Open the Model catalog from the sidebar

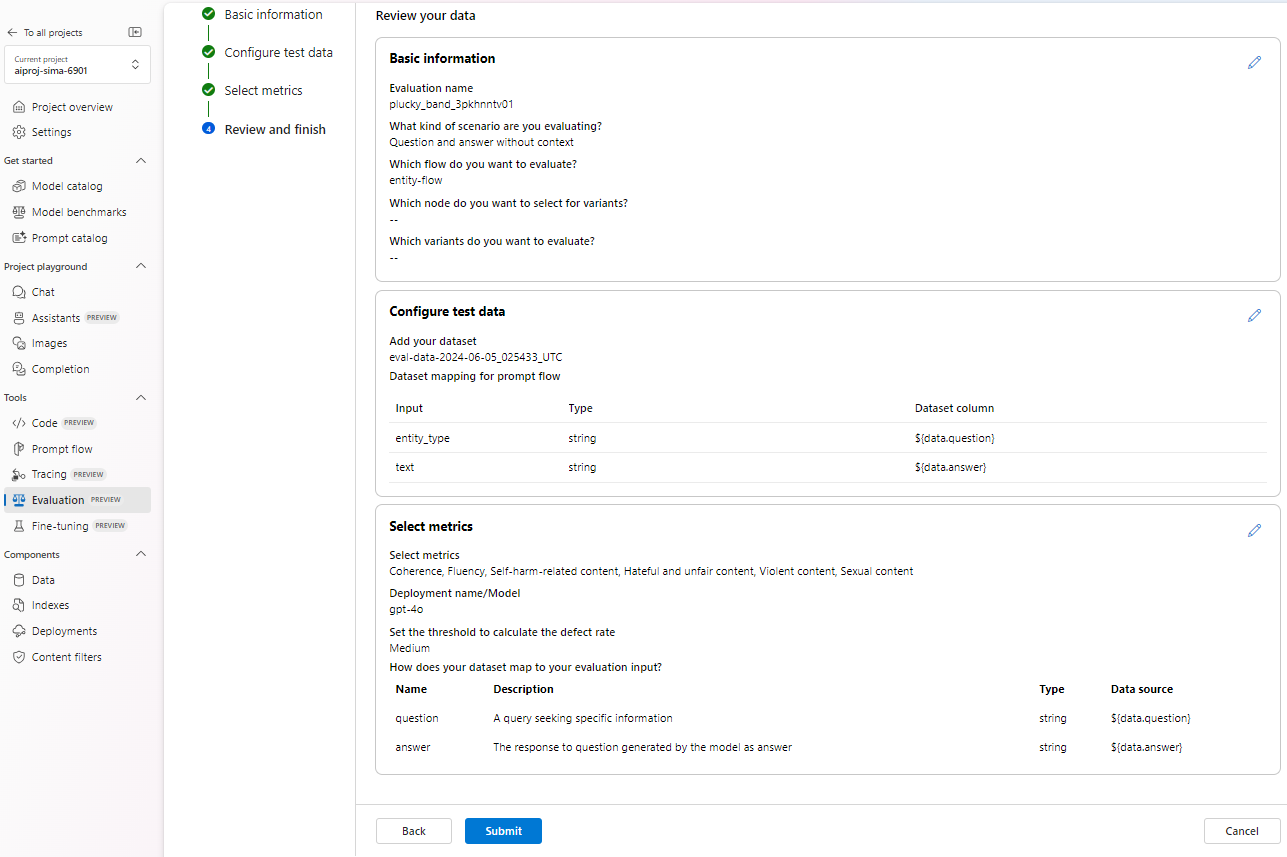(66, 186)
